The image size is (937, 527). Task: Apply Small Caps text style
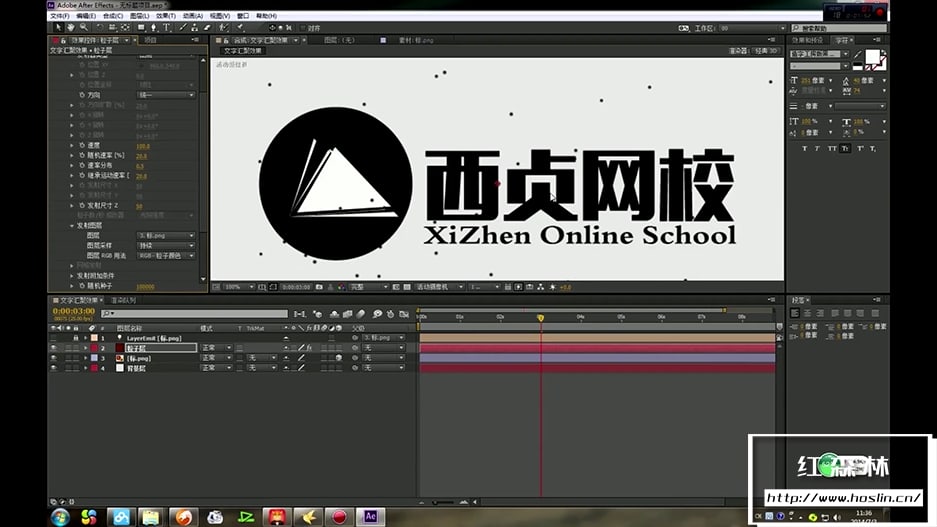click(845, 148)
